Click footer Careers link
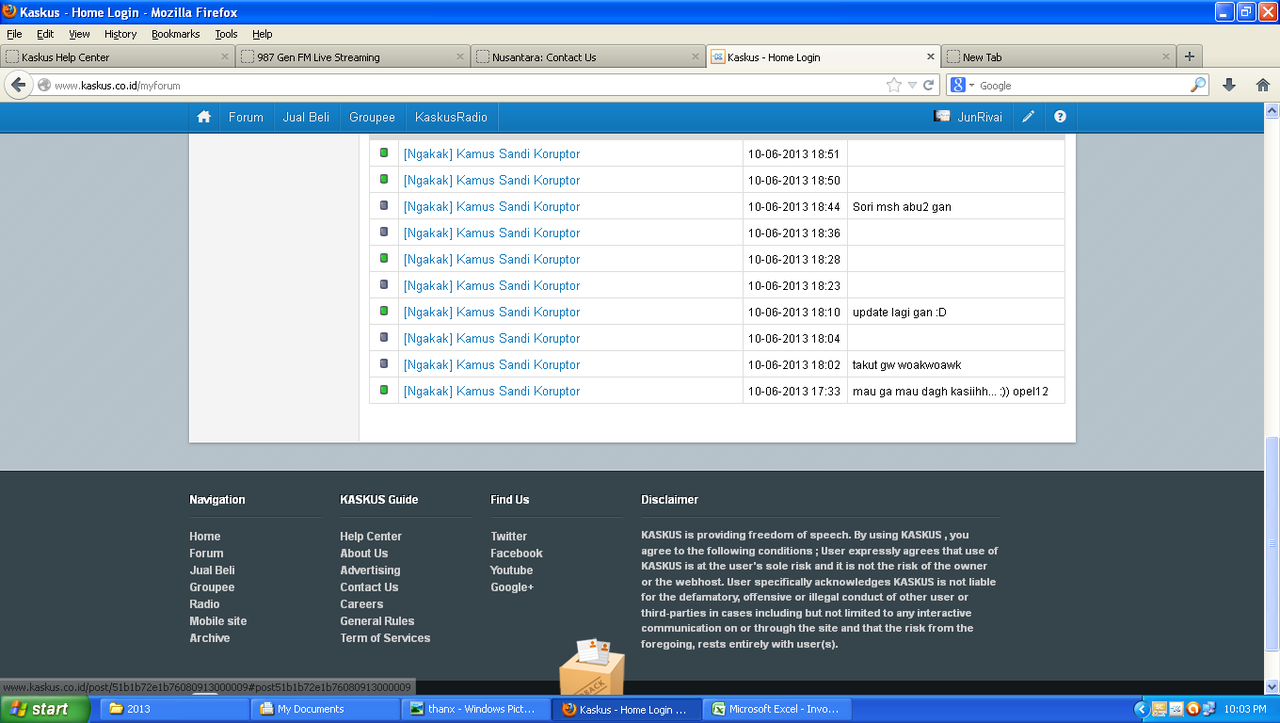 click(362, 604)
